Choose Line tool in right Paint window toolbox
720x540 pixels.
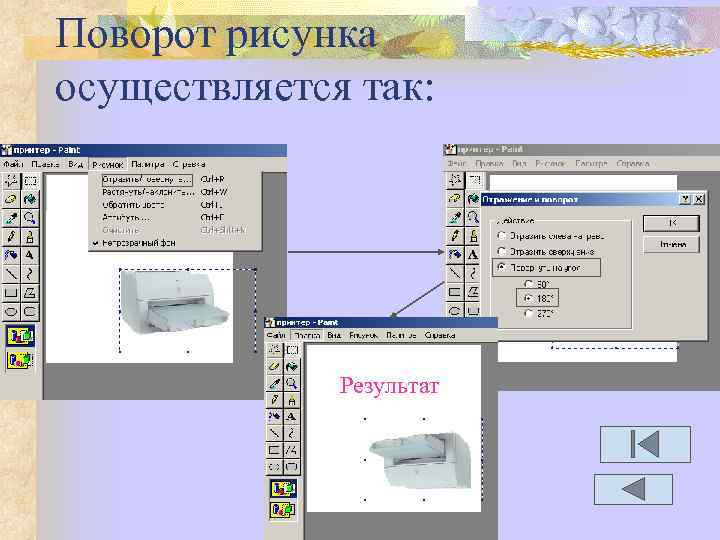455,273
